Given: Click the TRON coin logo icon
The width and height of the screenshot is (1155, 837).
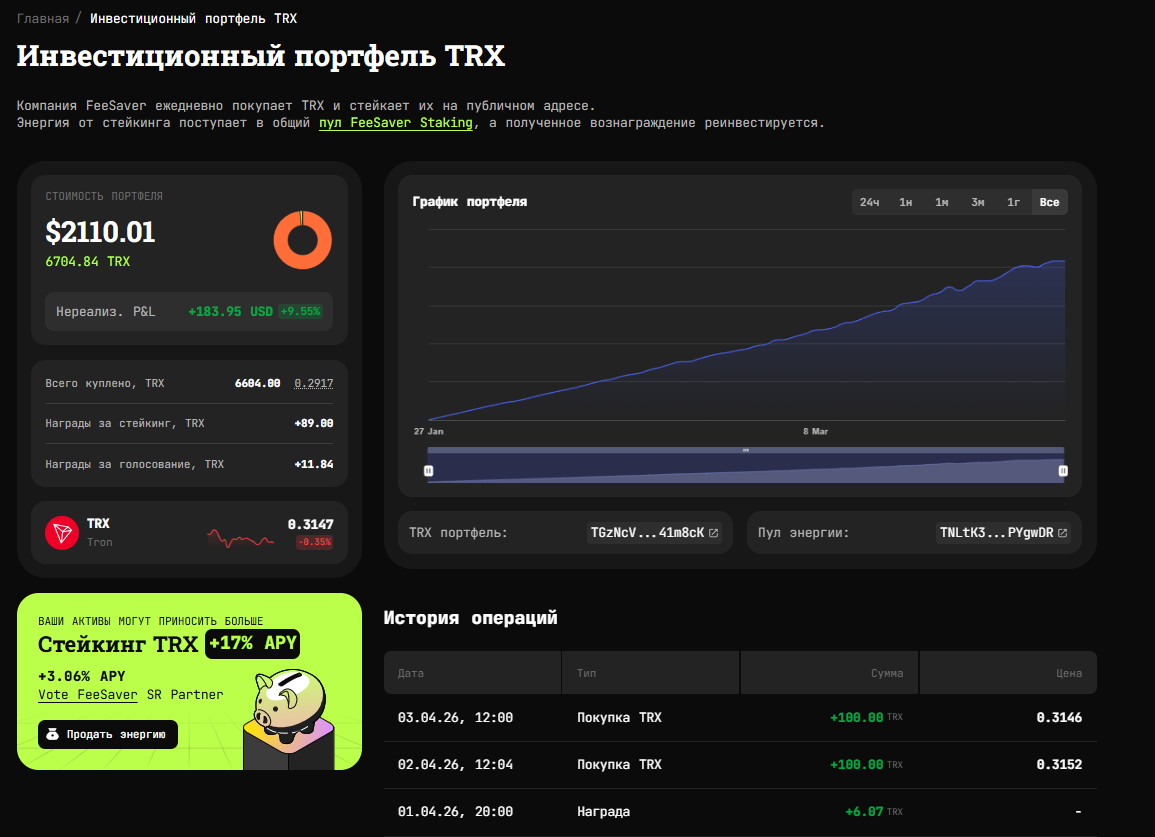Looking at the screenshot, I should (62, 532).
